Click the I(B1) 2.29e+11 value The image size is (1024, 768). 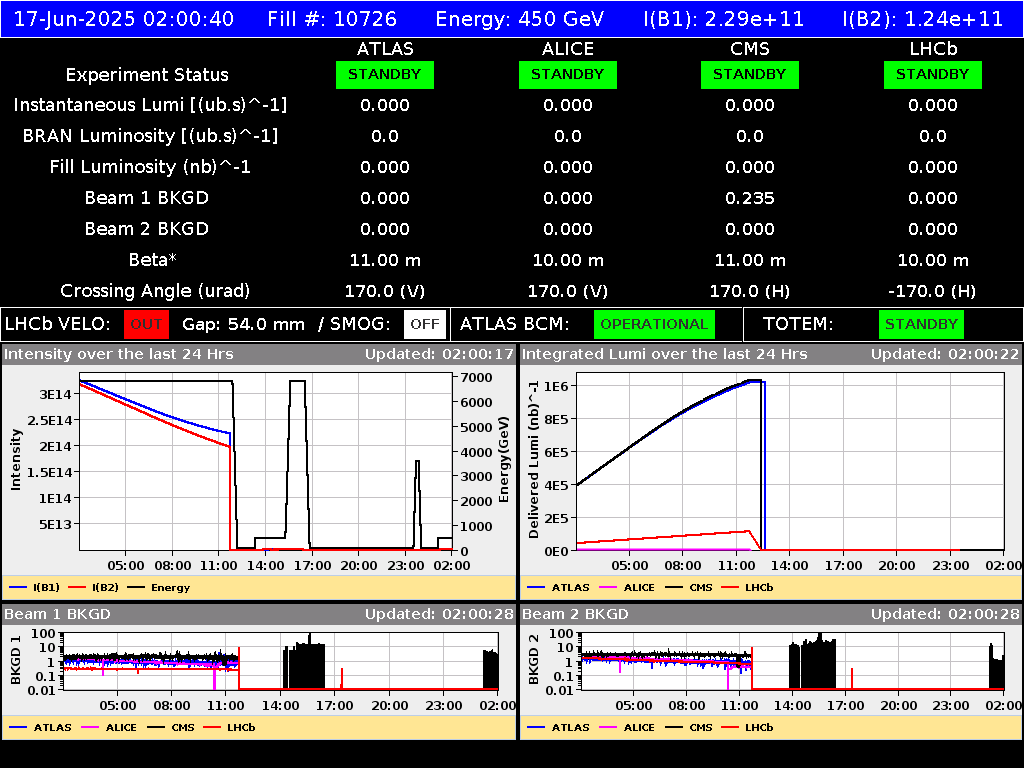click(x=724, y=19)
